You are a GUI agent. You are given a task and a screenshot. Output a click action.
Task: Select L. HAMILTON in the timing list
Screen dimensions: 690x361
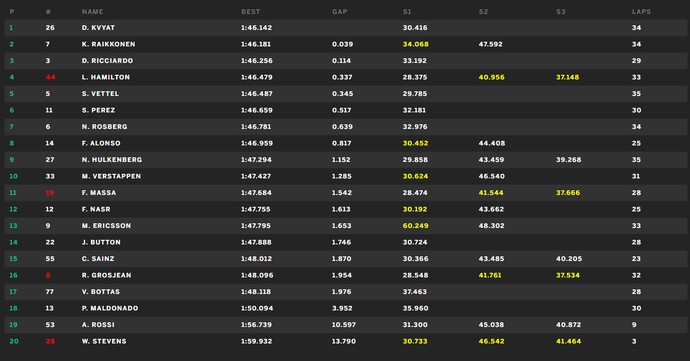106,77
